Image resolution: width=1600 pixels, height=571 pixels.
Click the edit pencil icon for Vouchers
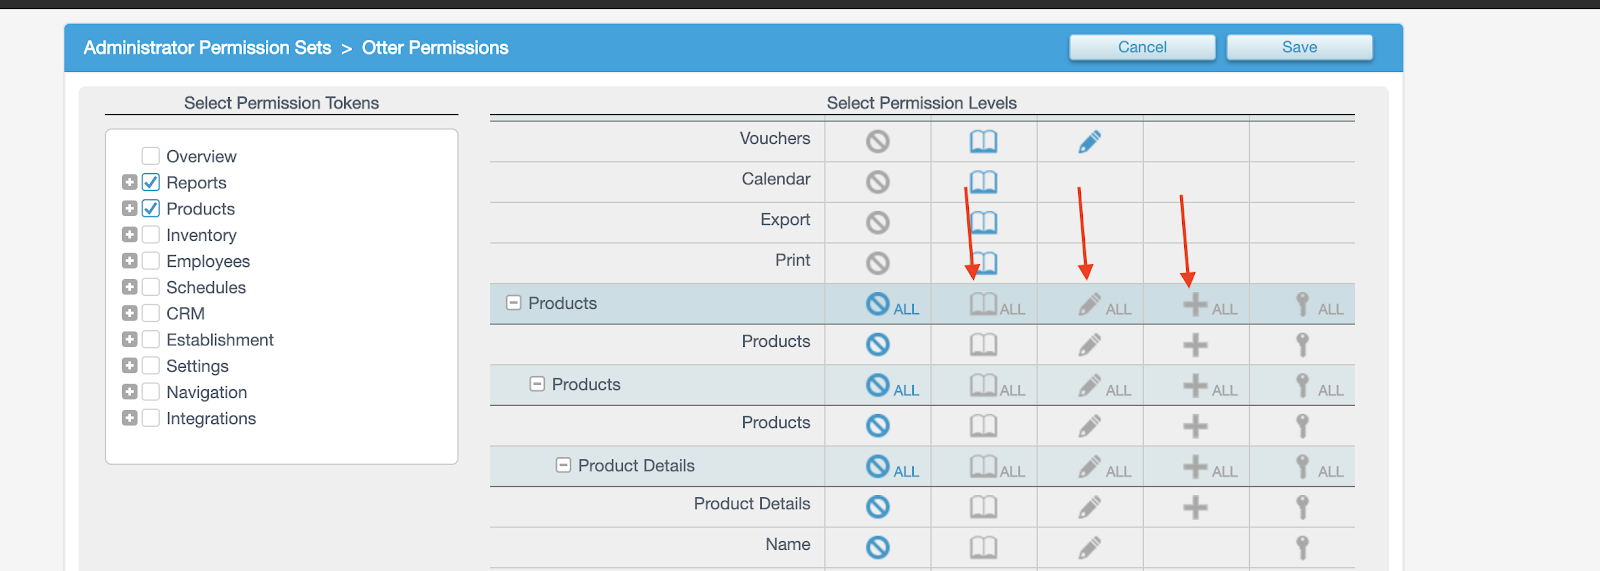tap(1090, 142)
